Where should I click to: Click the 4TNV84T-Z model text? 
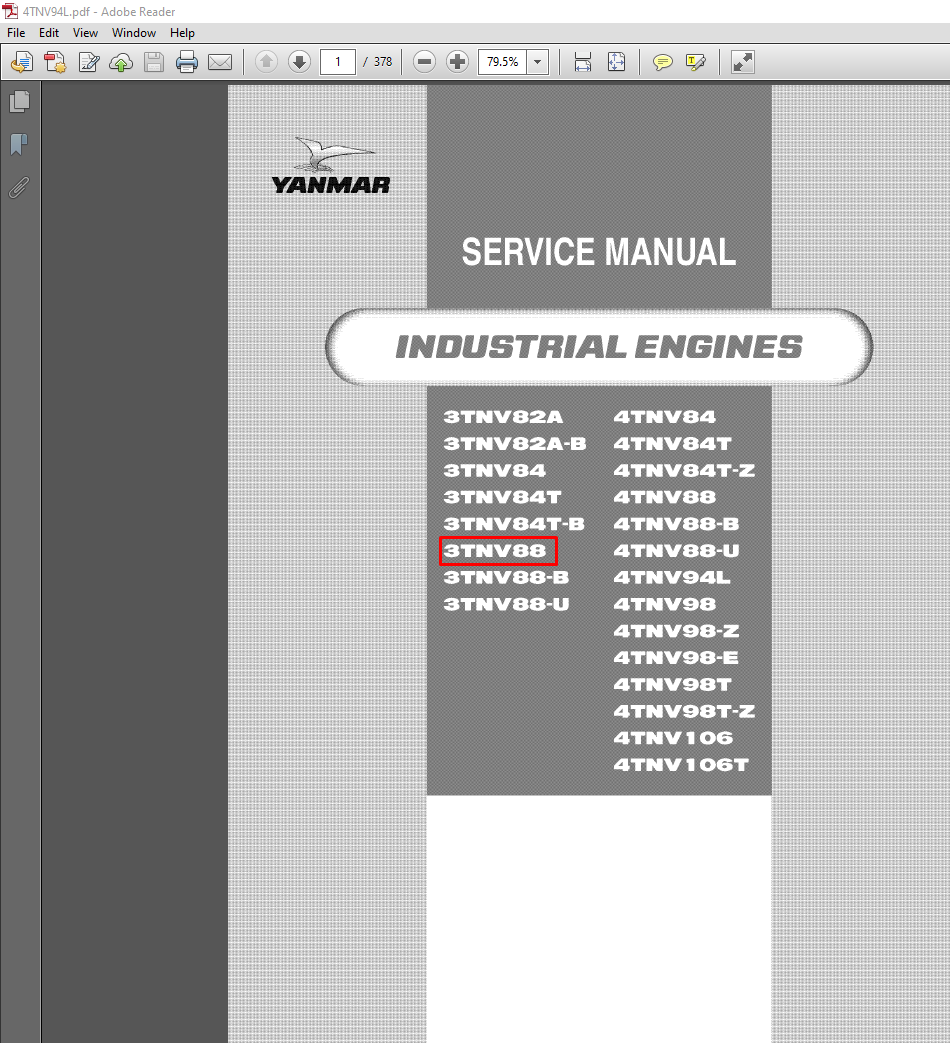pos(684,470)
